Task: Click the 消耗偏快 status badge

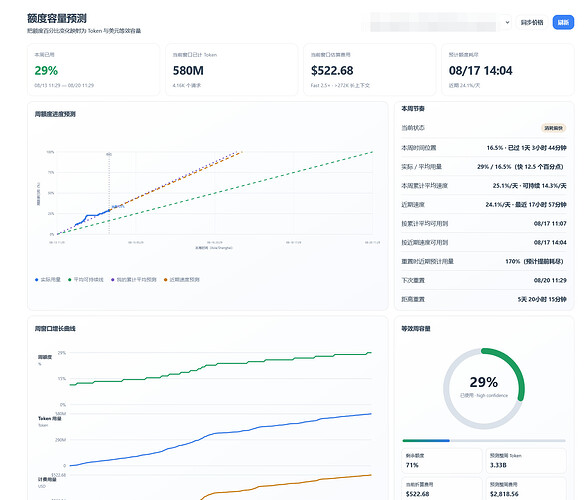Action: pos(553,128)
